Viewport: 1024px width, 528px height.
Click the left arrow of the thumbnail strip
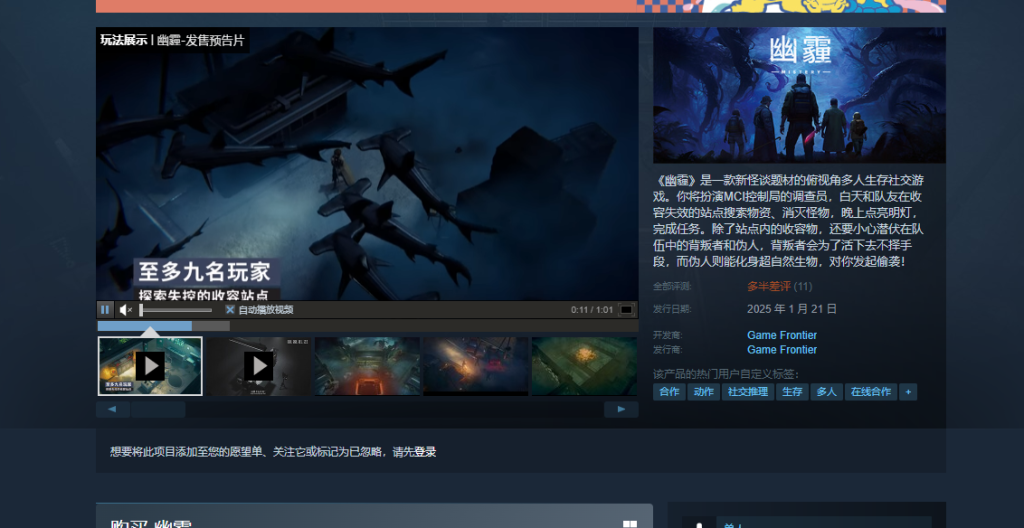click(112, 410)
